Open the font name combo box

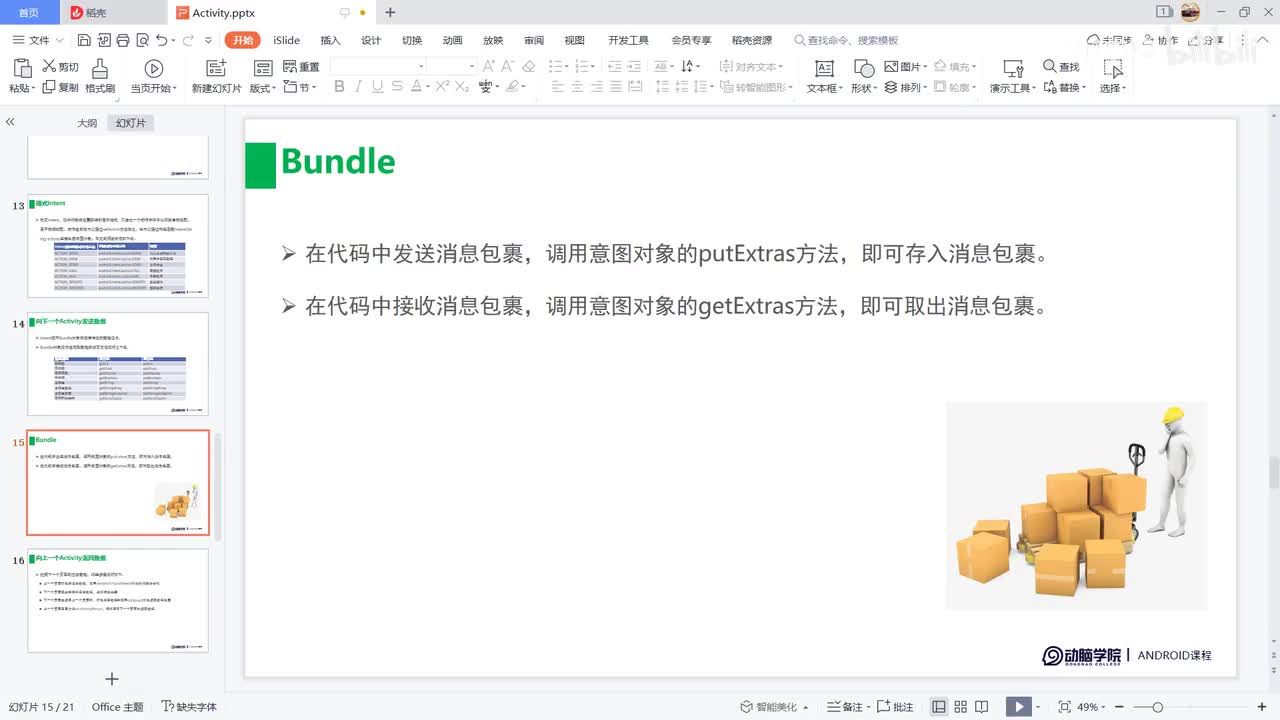(378, 66)
